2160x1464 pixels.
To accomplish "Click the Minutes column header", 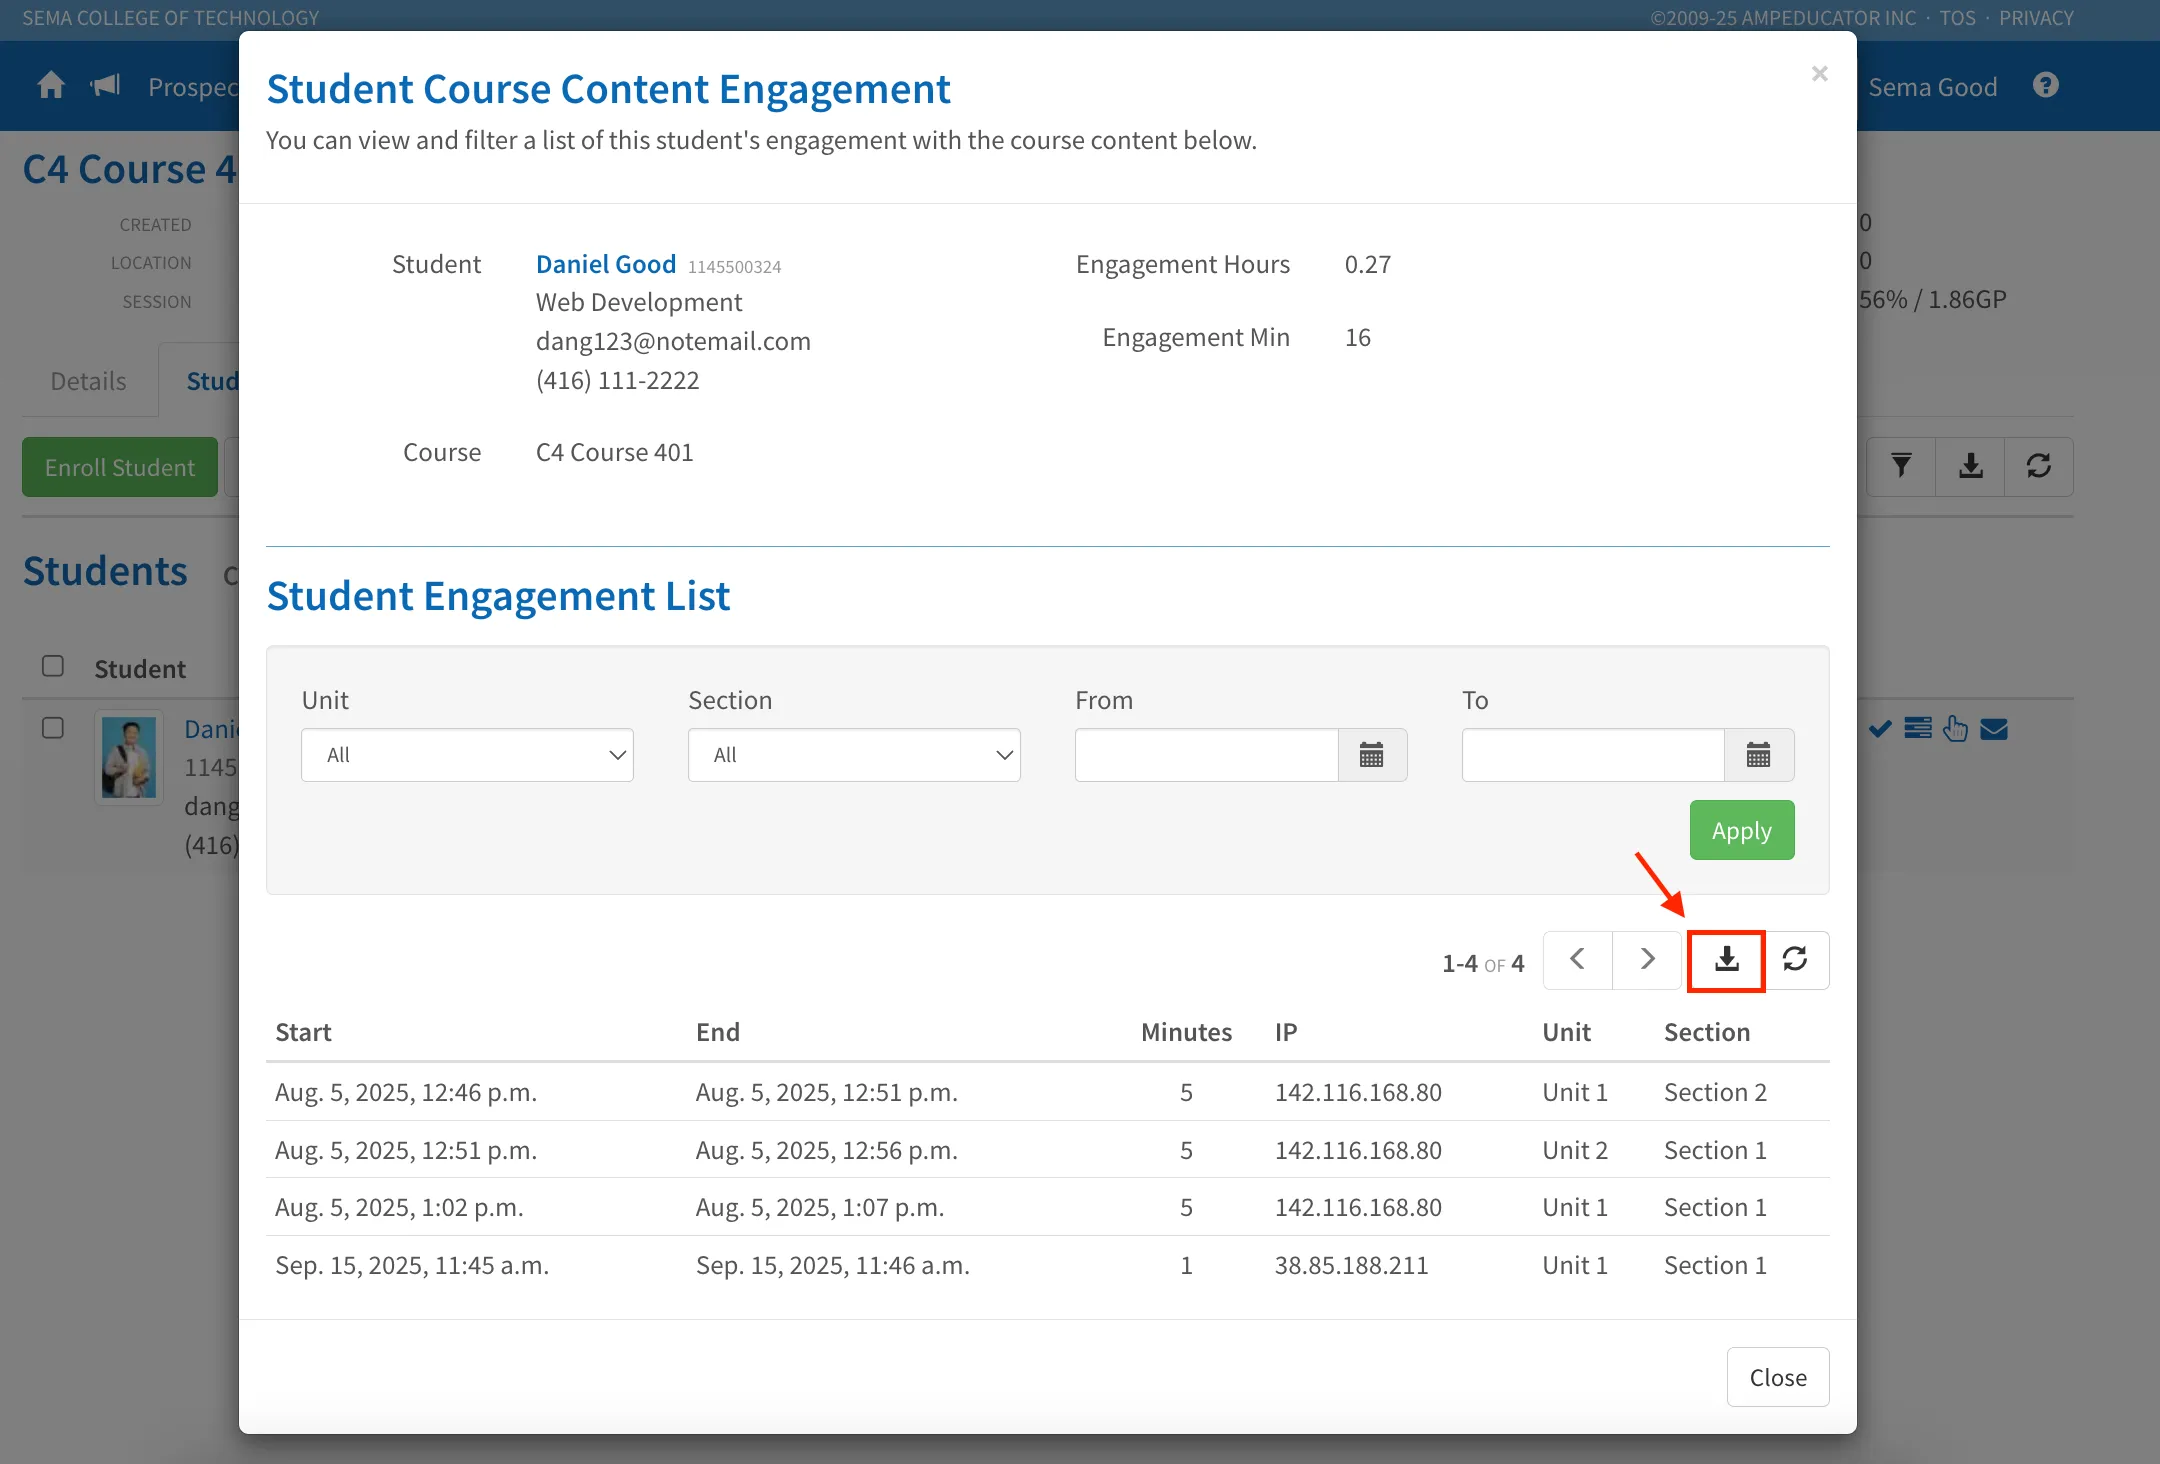I will tap(1186, 1032).
